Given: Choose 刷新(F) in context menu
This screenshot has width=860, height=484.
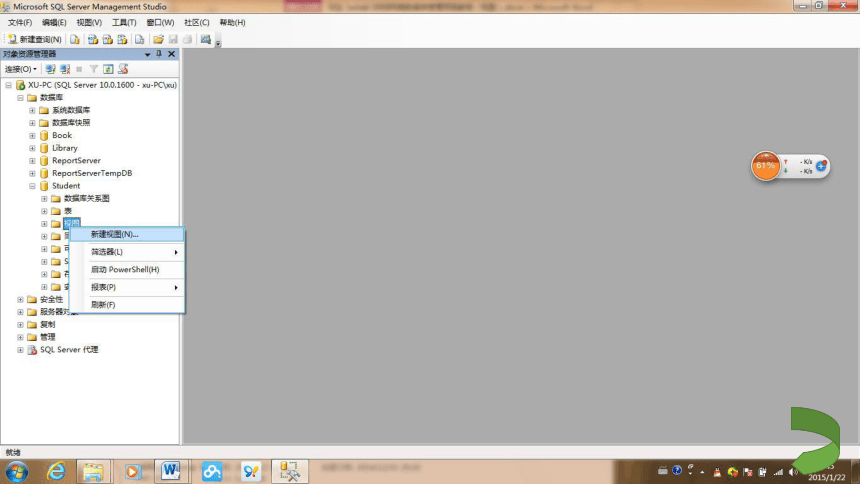Looking at the screenshot, I should click(x=127, y=305).
